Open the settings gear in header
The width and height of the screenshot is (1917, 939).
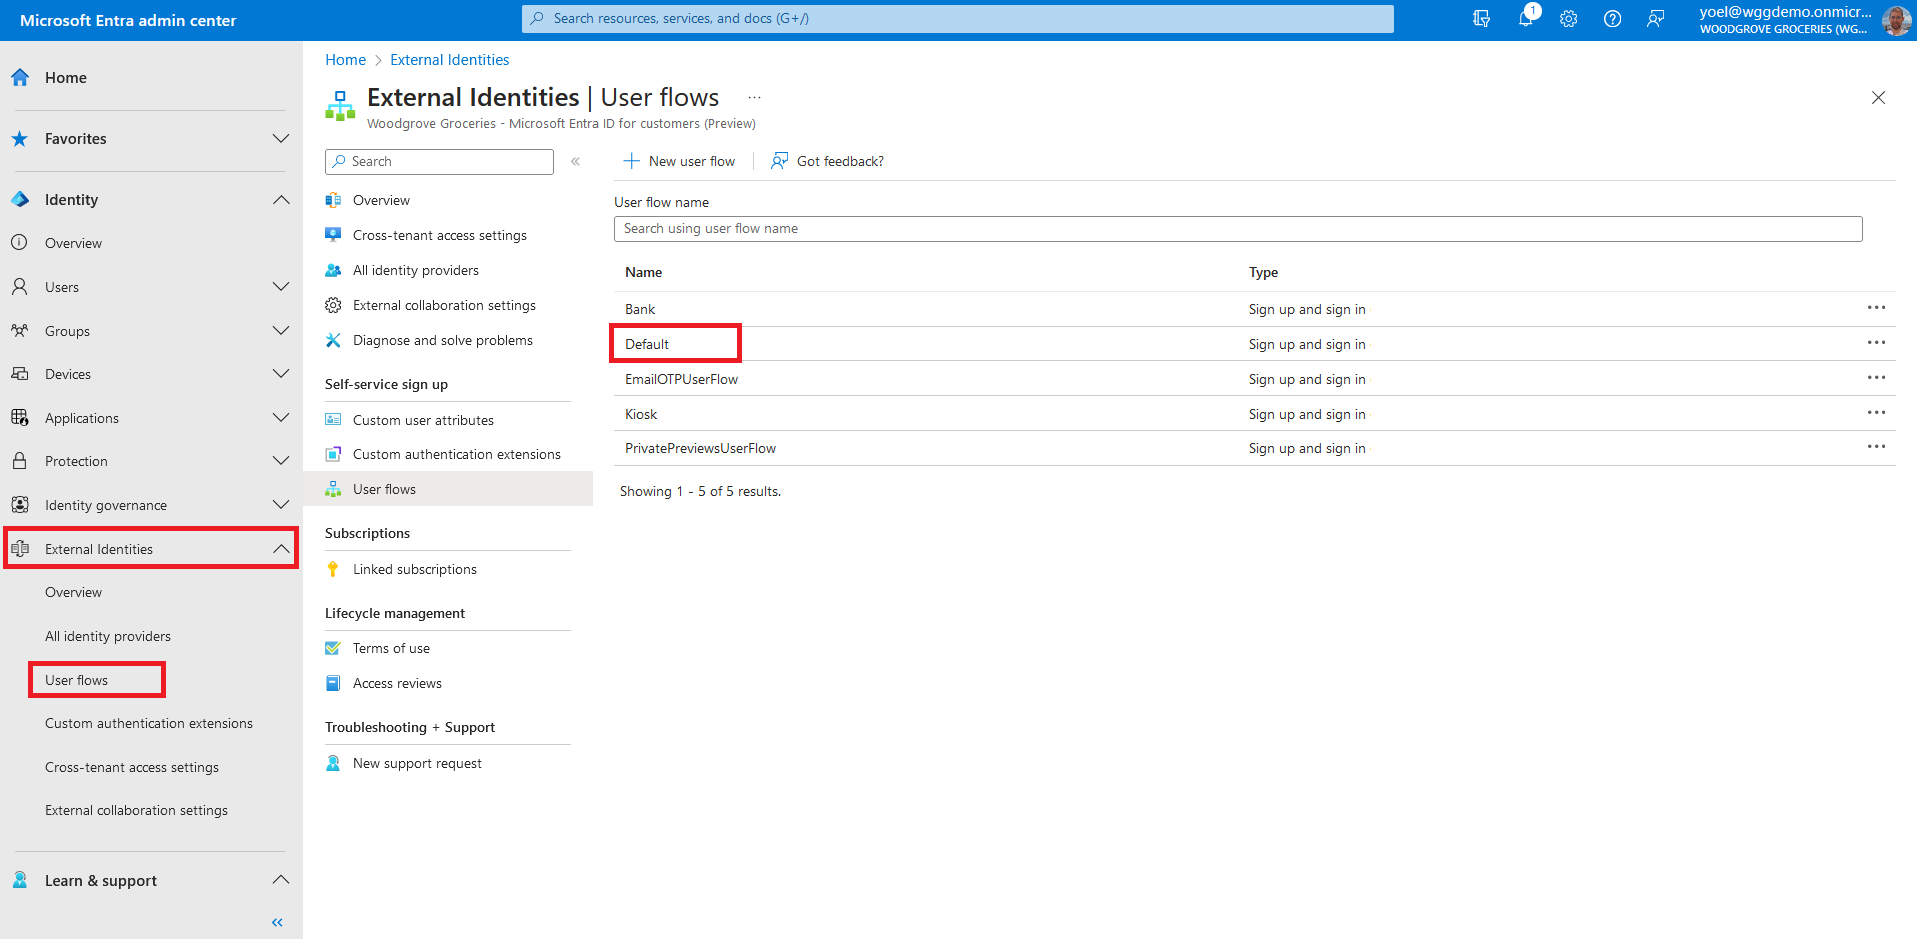(x=1568, y=19)
